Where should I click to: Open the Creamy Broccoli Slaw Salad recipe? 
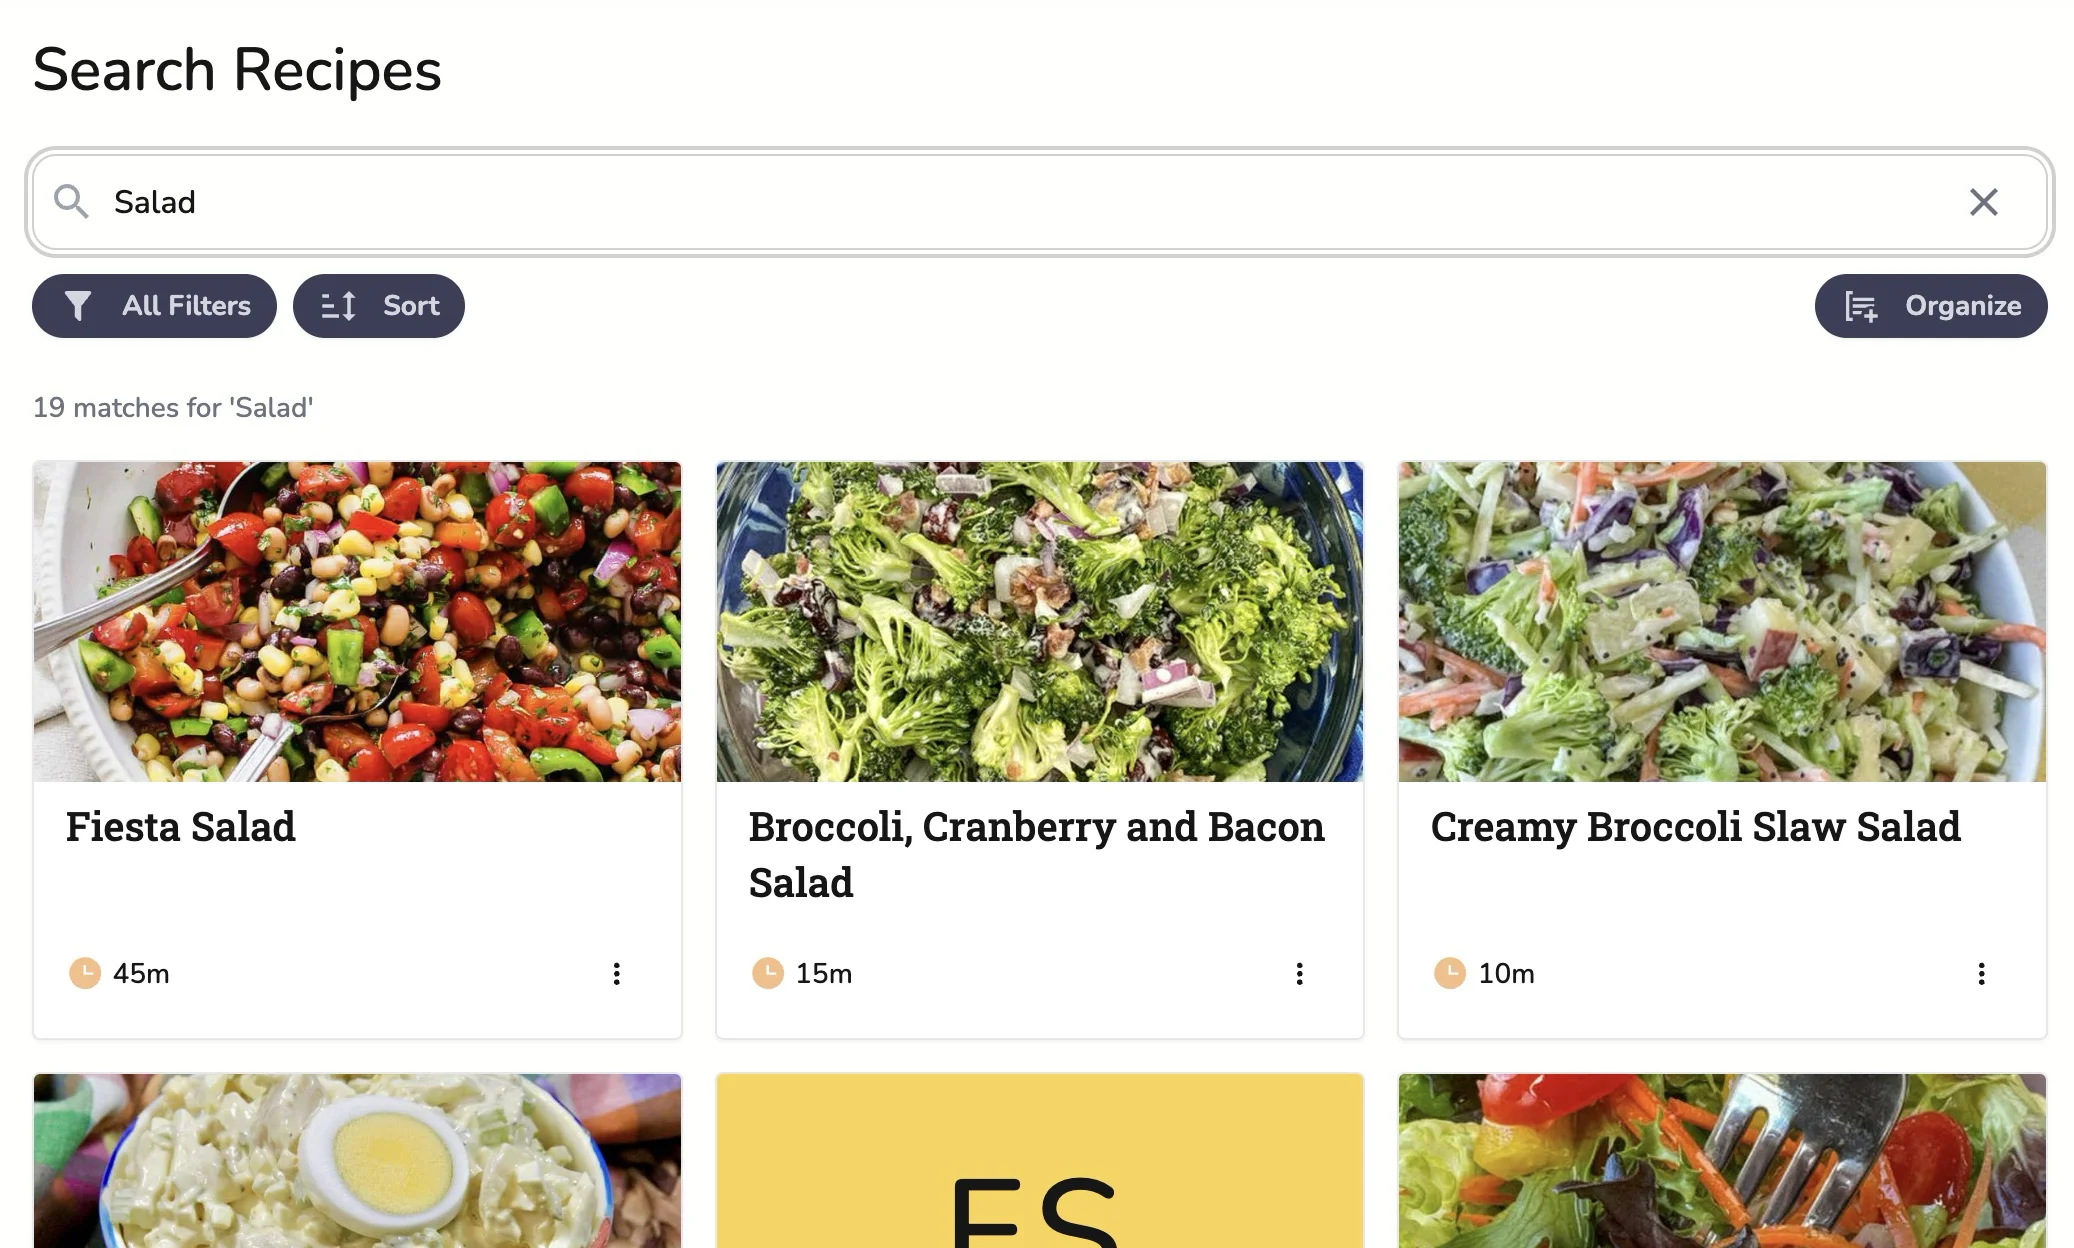pyautogui.click(x=1695, y=827)
